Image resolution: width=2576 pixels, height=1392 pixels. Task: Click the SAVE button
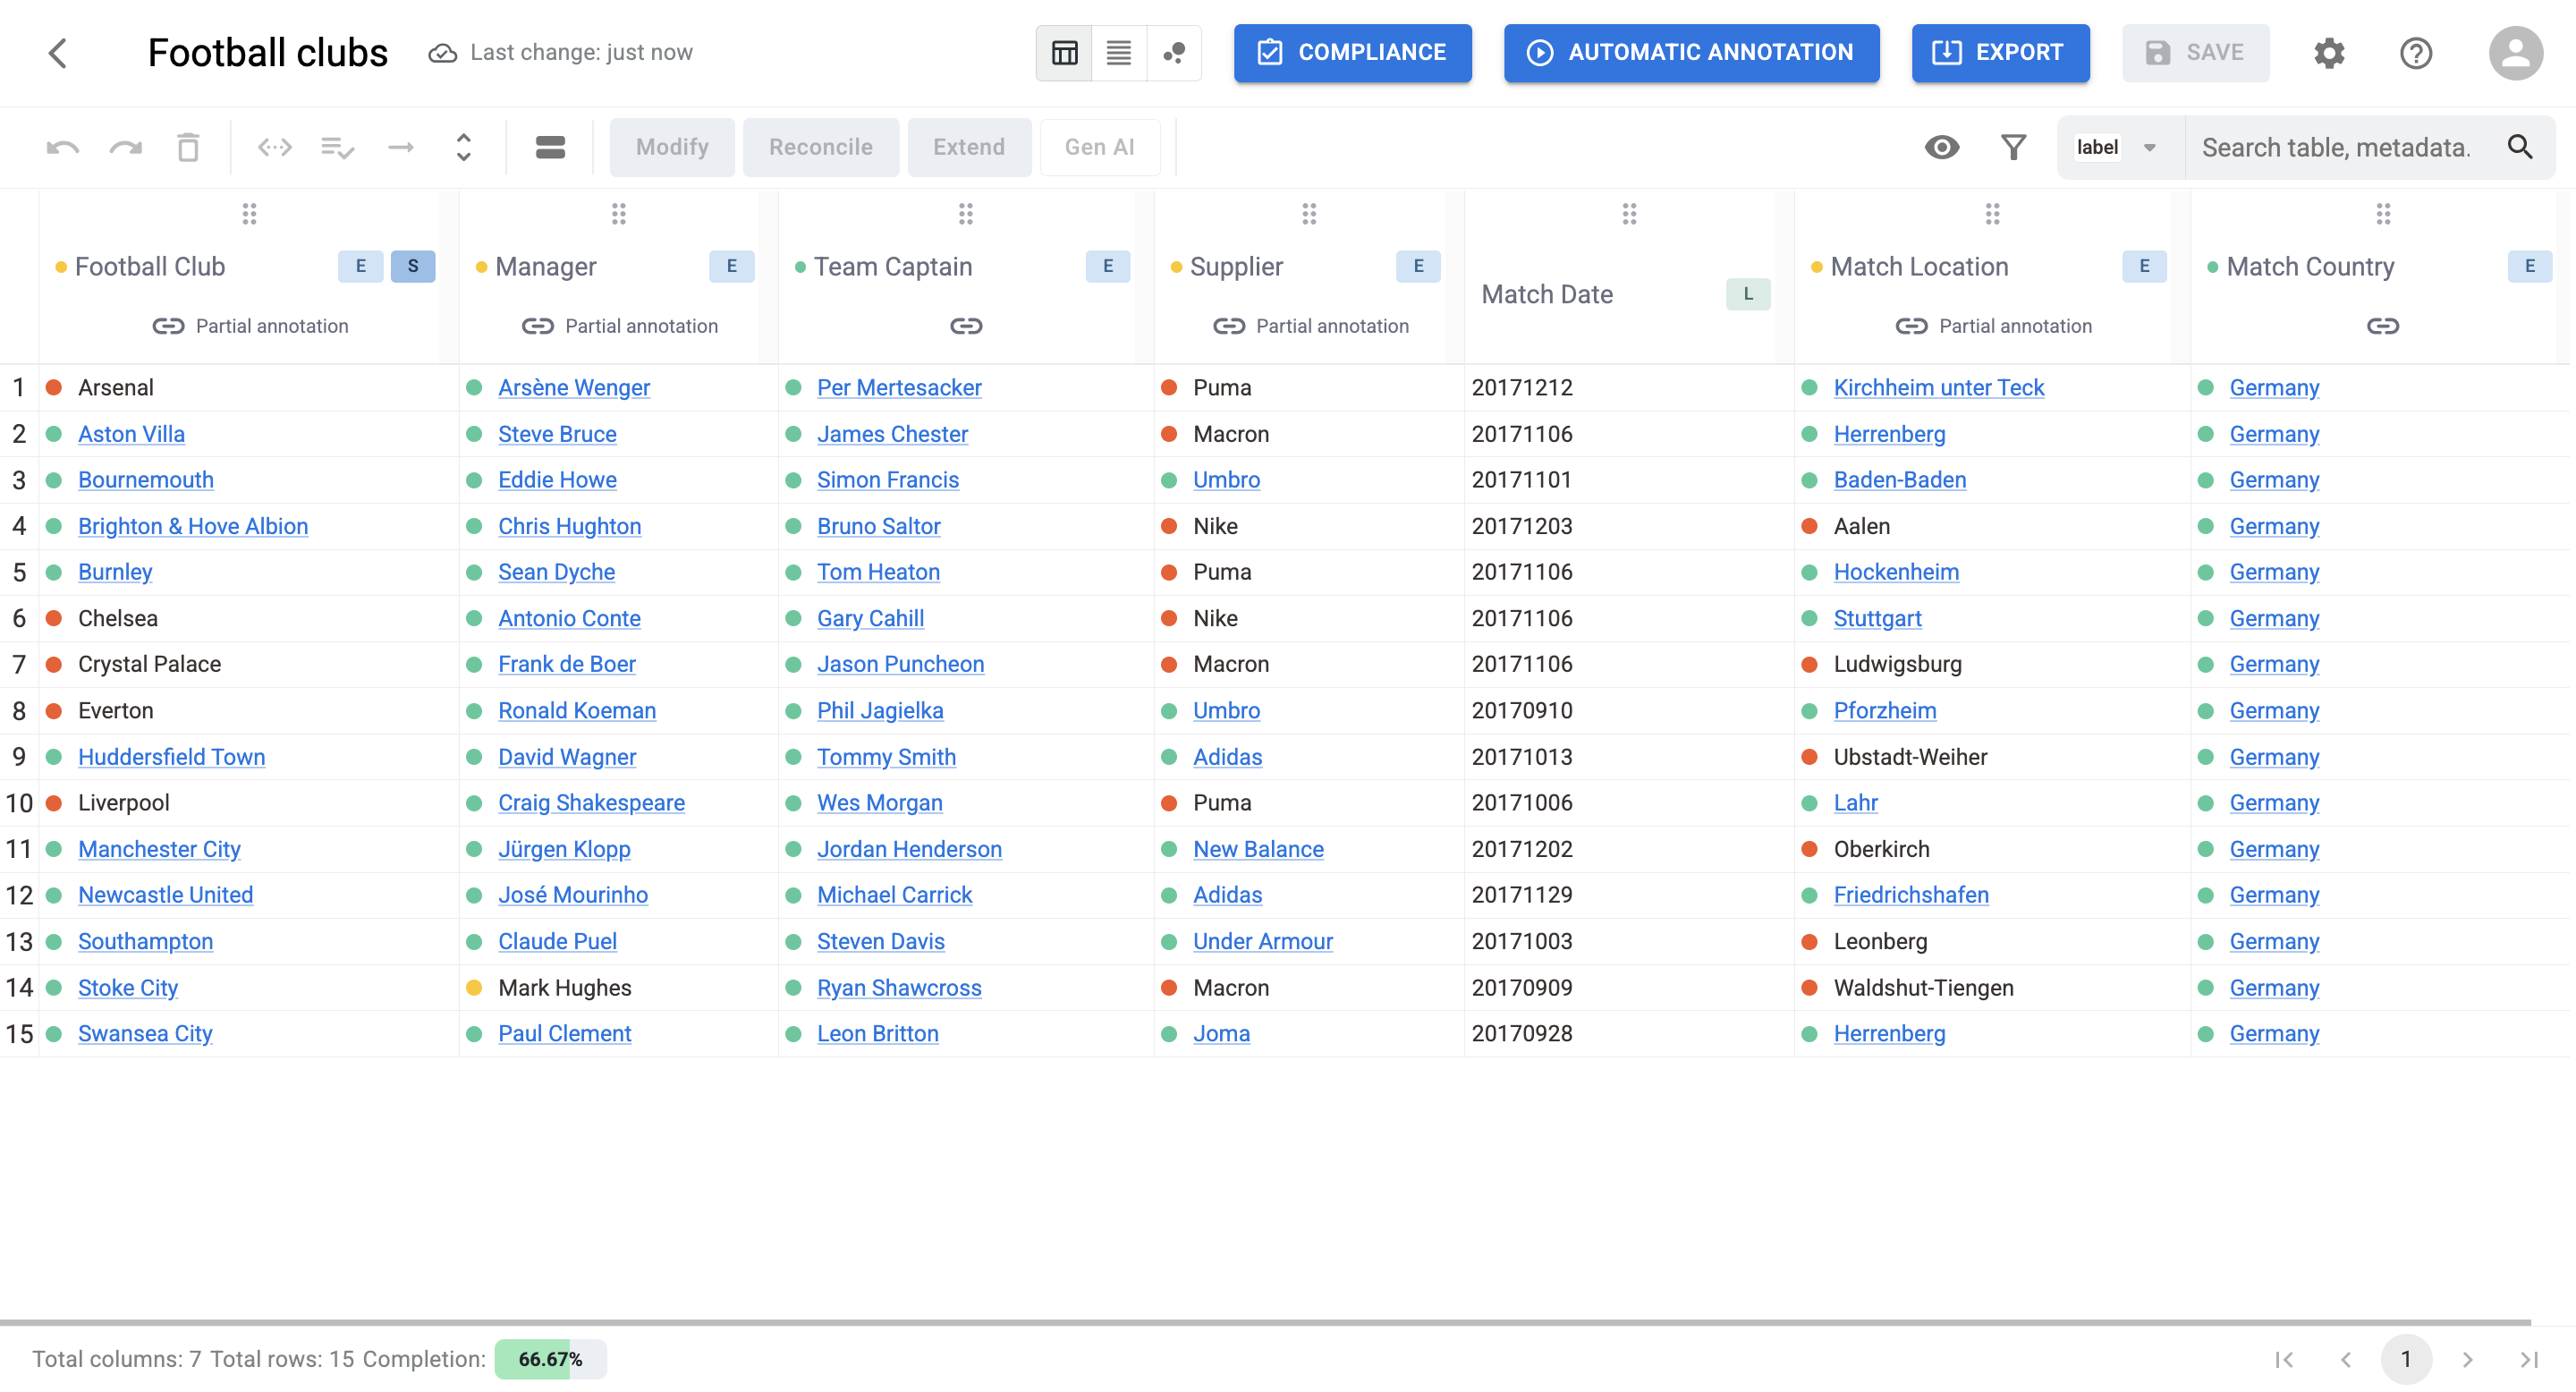(x=2195, y=53)
